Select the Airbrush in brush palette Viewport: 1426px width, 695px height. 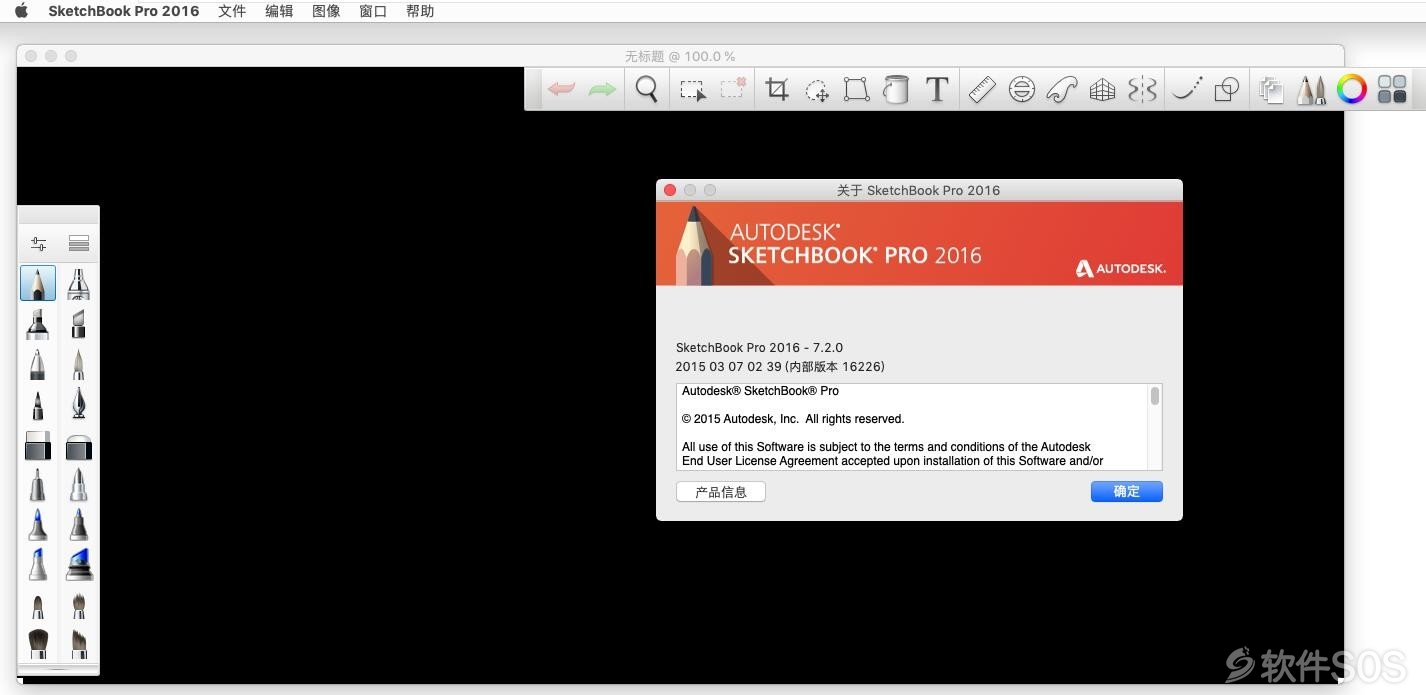point(79,283)
